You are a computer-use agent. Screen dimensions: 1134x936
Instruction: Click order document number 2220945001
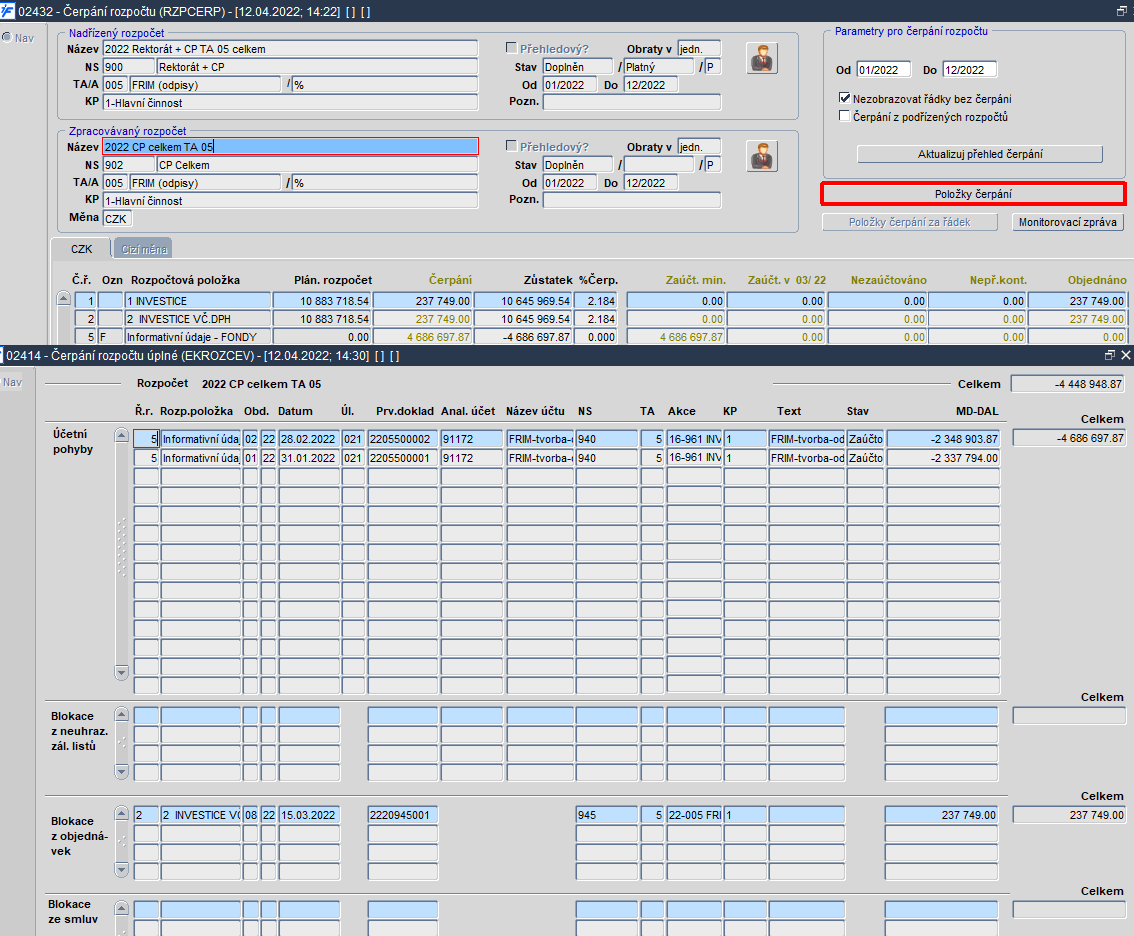(x=402, y=814)
